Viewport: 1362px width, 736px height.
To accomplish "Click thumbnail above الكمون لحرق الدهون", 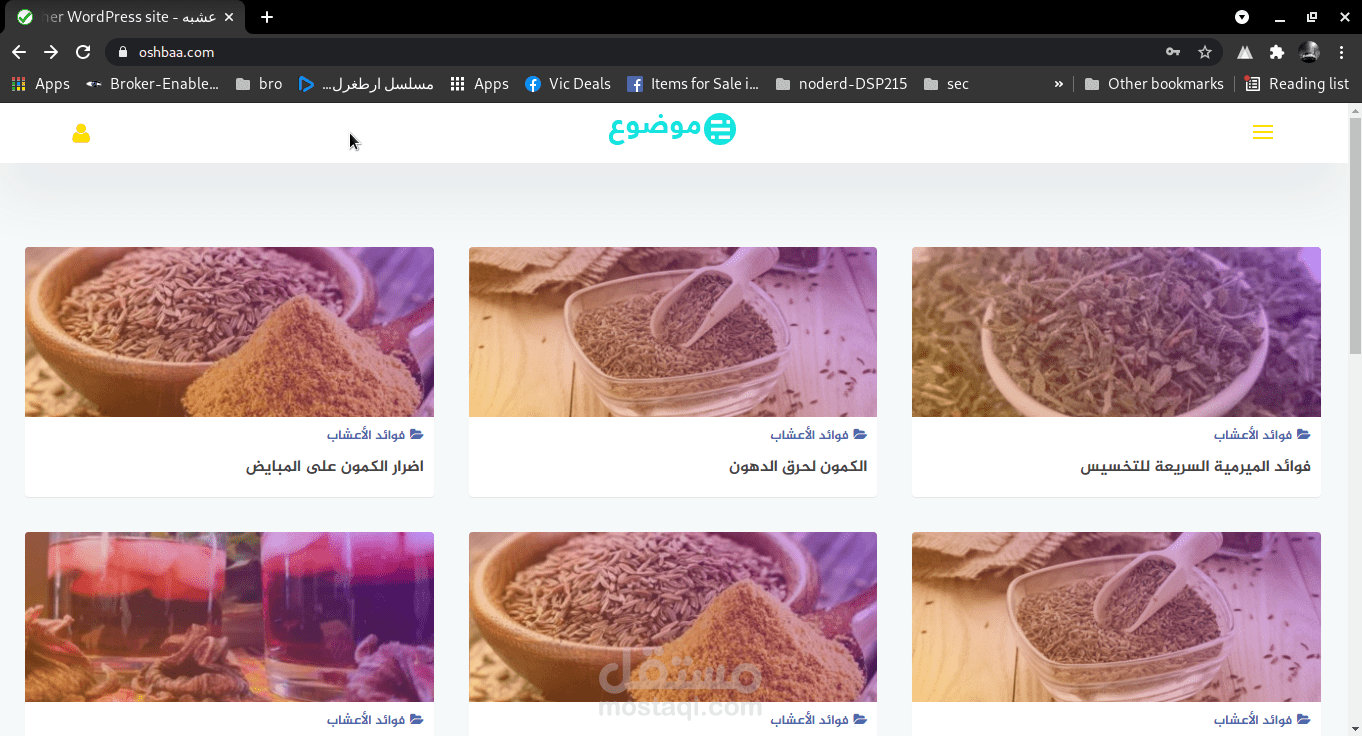I will coord(673,332).
